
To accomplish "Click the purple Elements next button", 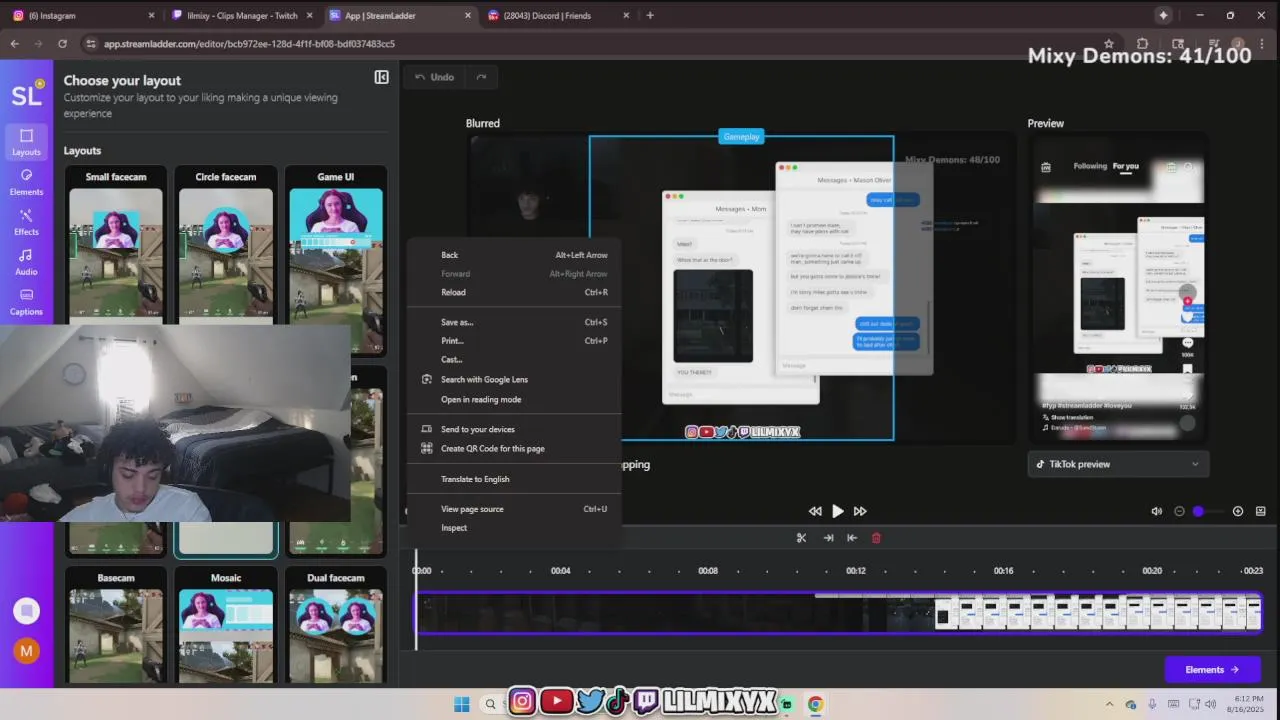I will click(x=1212, y=670).
